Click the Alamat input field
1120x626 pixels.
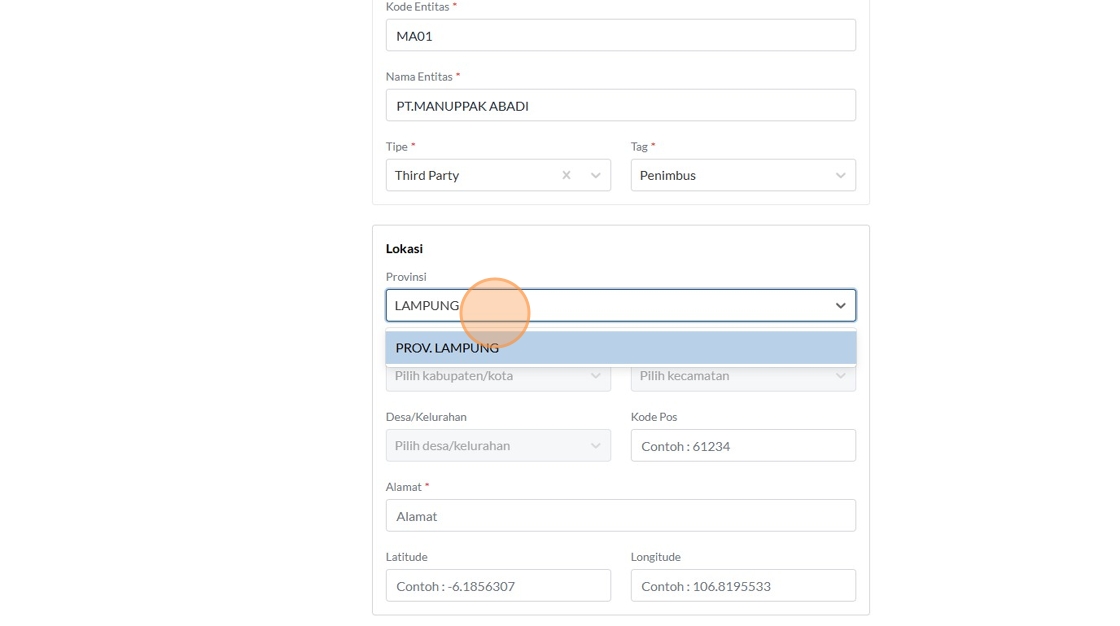pyautogui.click(x=620, y=516)
